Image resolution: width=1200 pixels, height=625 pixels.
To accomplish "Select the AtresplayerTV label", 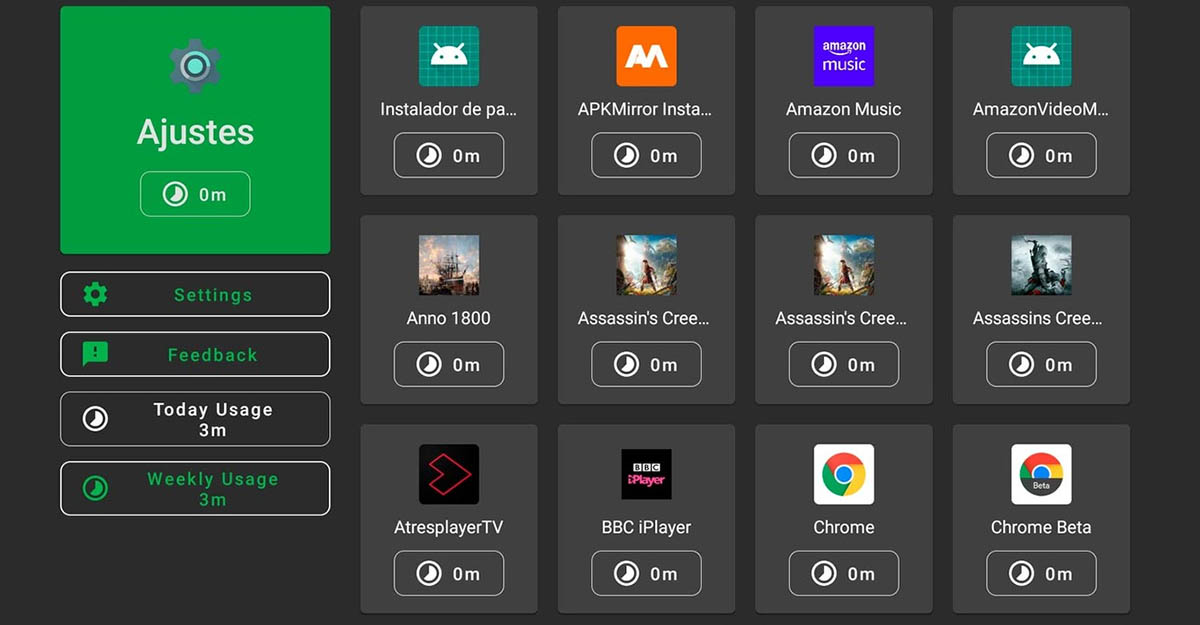I will tap(448, 527).
